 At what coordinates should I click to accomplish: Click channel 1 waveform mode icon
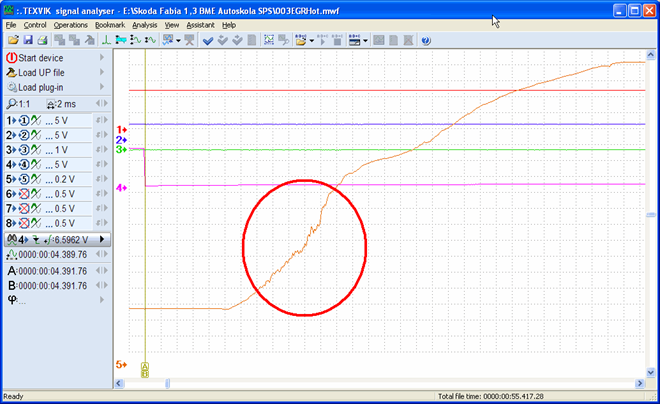(x=36, y=120)
